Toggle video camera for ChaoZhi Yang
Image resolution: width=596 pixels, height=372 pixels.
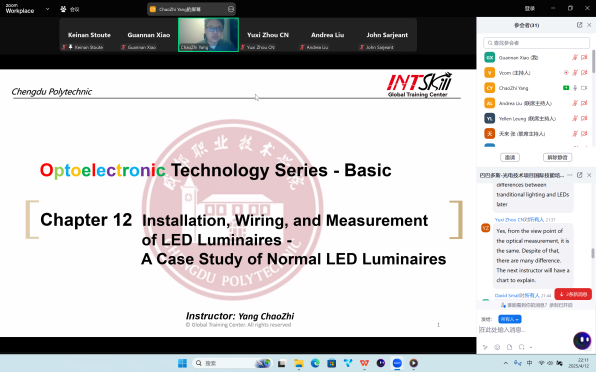coord(584,88)
